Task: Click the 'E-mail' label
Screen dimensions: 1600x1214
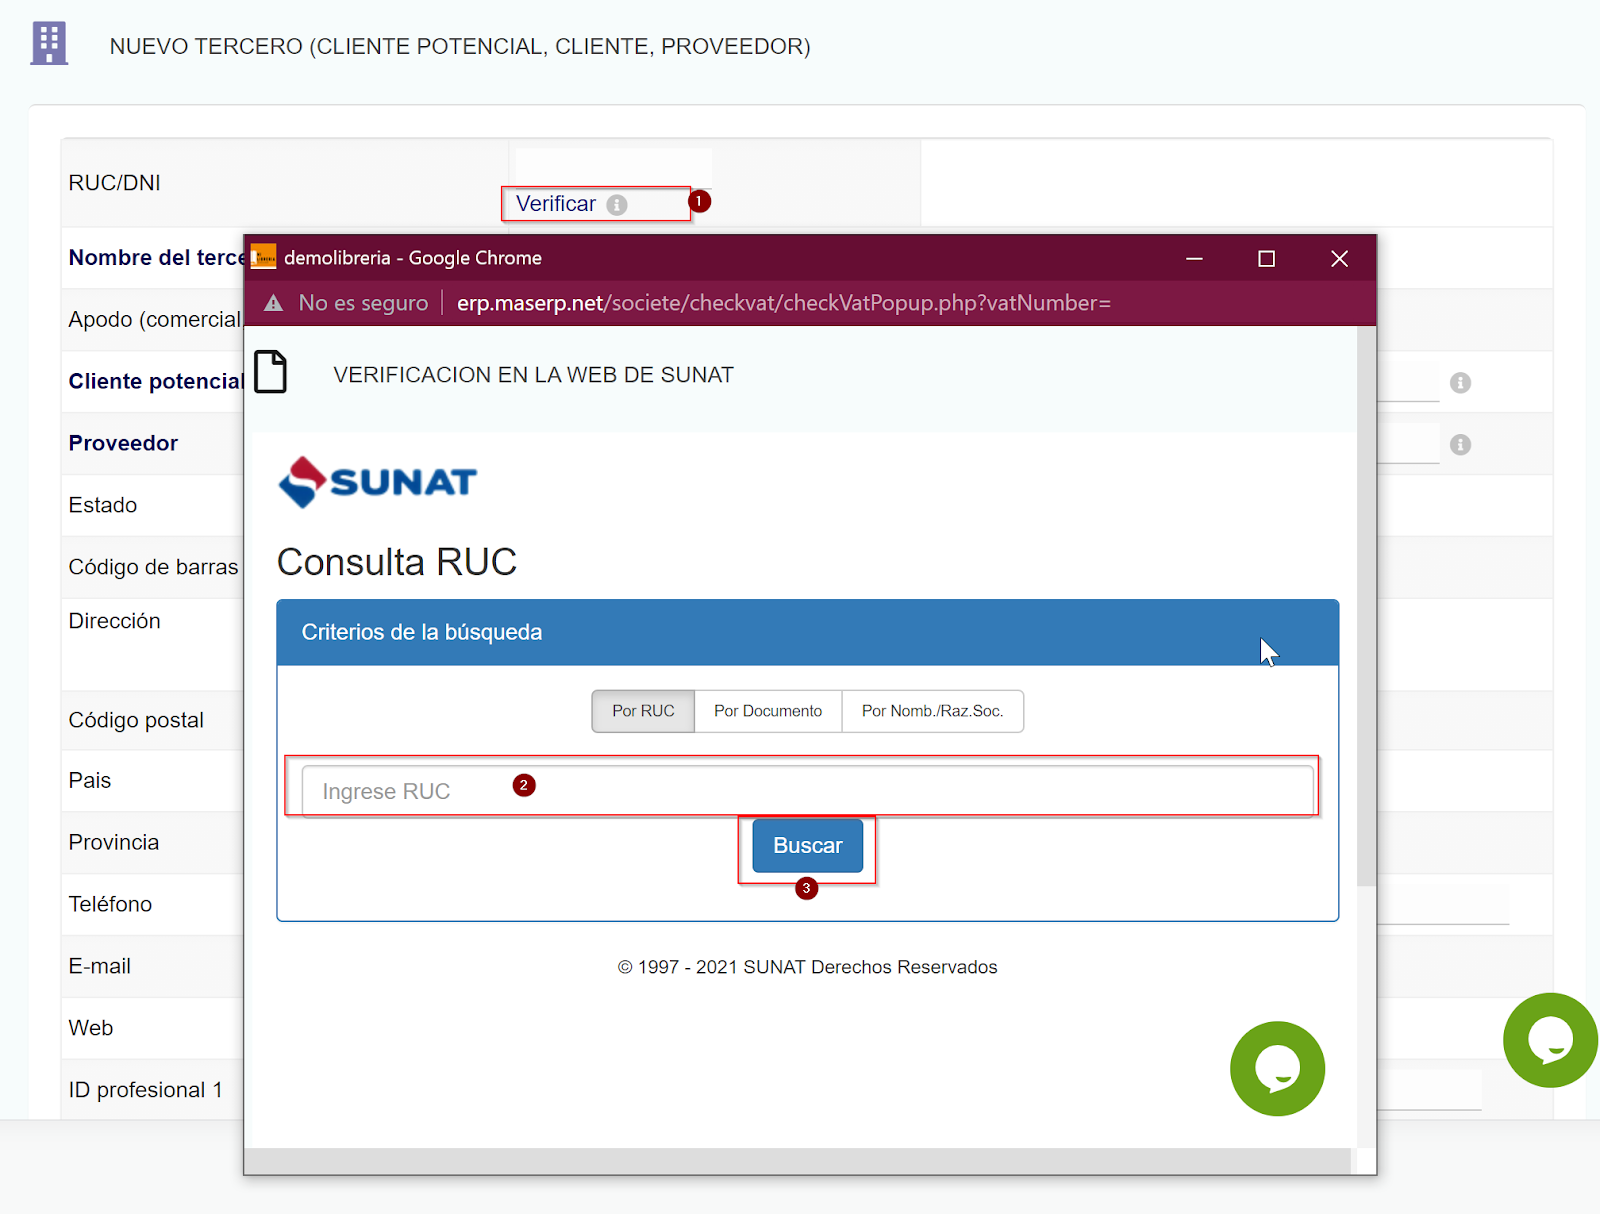Action: point(100,966)
